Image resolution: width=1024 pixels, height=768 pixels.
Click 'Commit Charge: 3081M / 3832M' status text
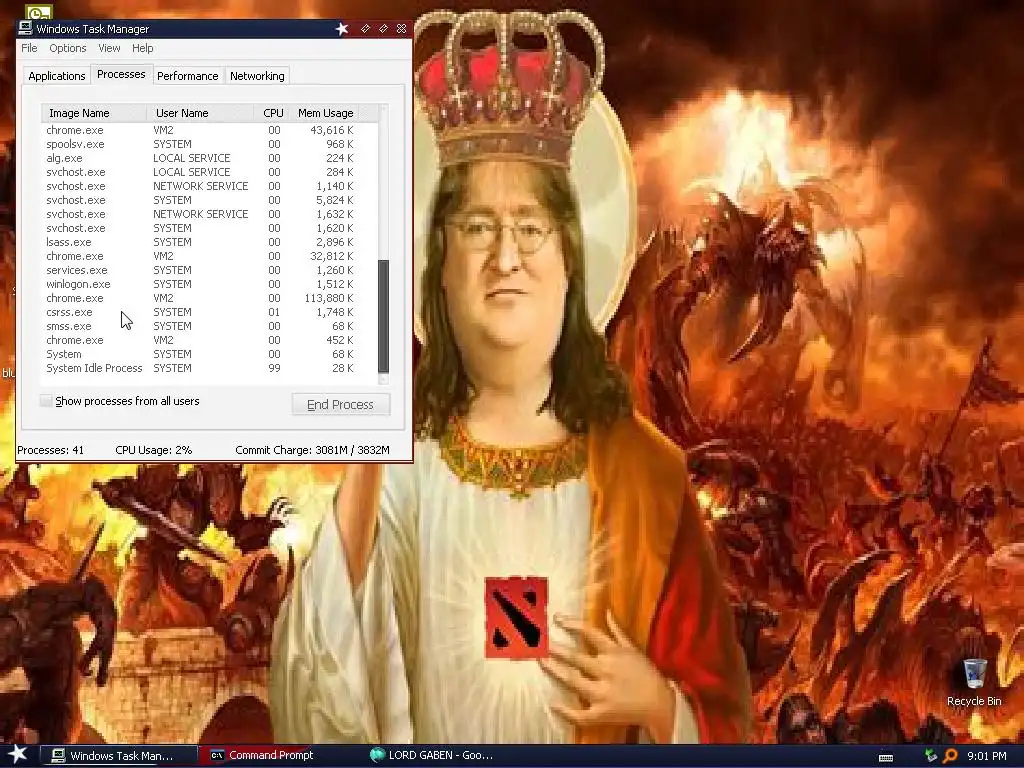[x=312, y=450]
